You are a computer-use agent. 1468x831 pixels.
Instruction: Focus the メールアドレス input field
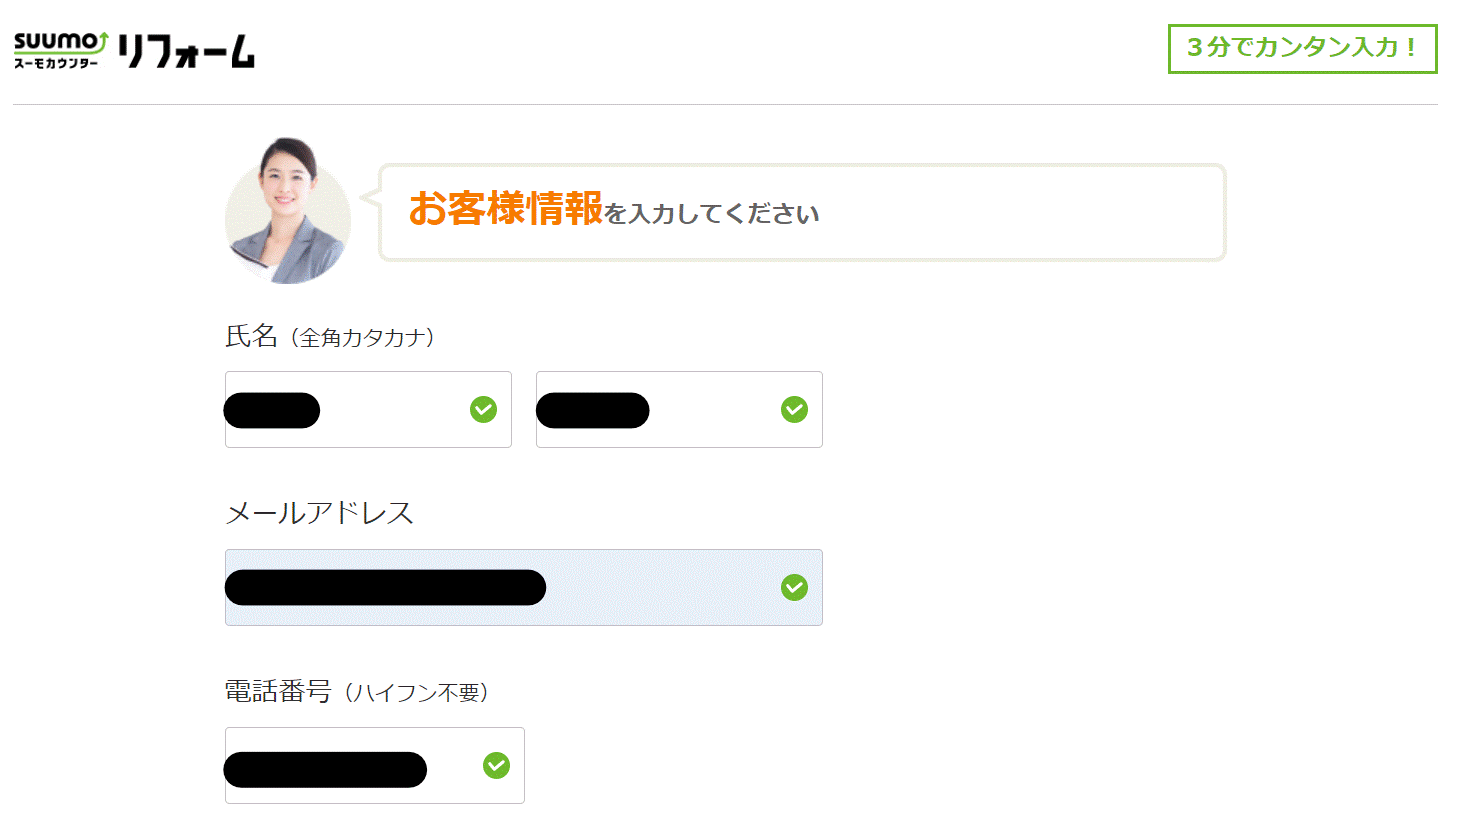(x=524, y=587)
